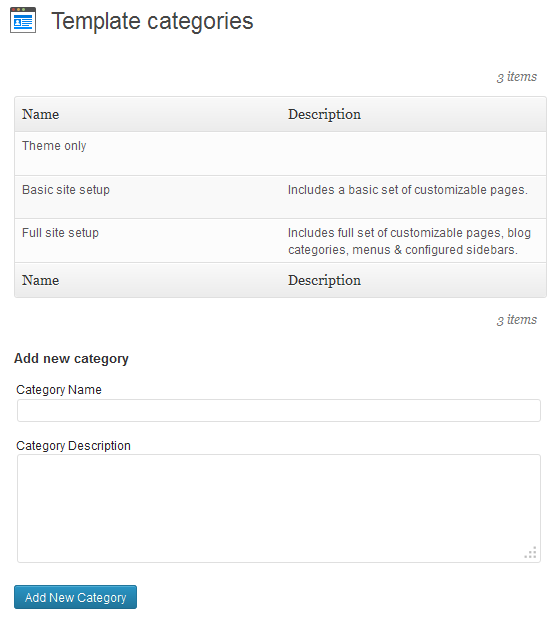Click the Basic site setup description text
The width and height of the screenshot is (559, 624).
click(408, 190)
